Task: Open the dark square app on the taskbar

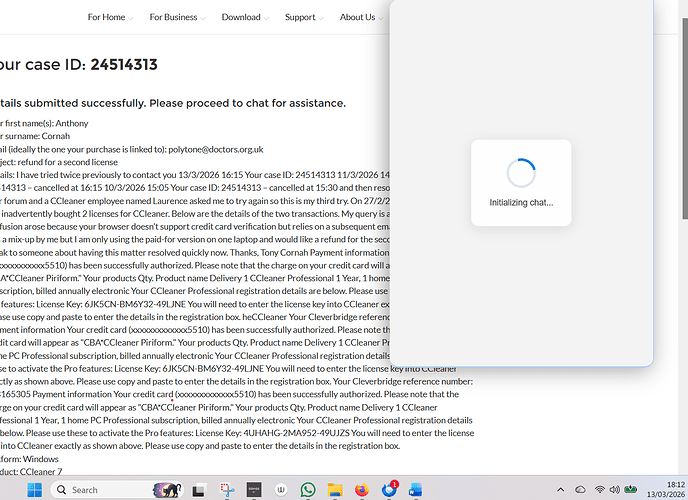Action: tap(254, 489)
